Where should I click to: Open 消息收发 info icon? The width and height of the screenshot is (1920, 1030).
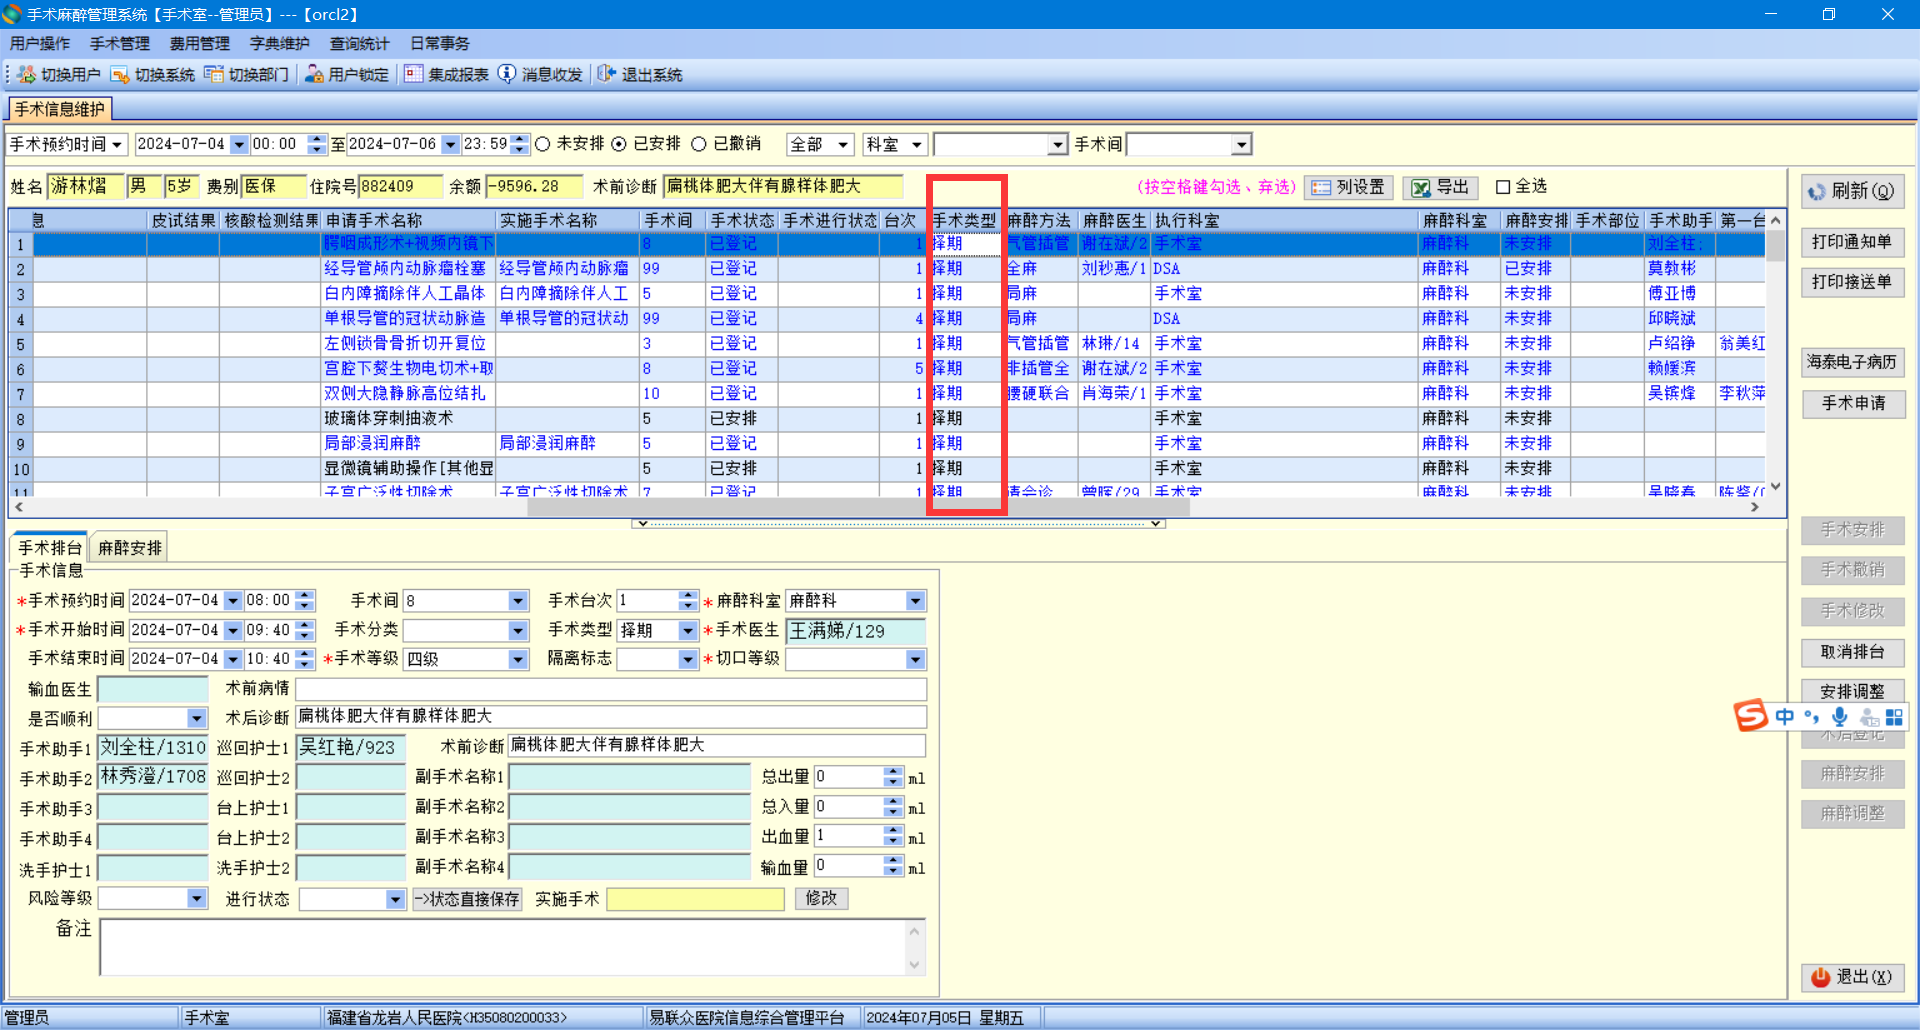point(507,75)
